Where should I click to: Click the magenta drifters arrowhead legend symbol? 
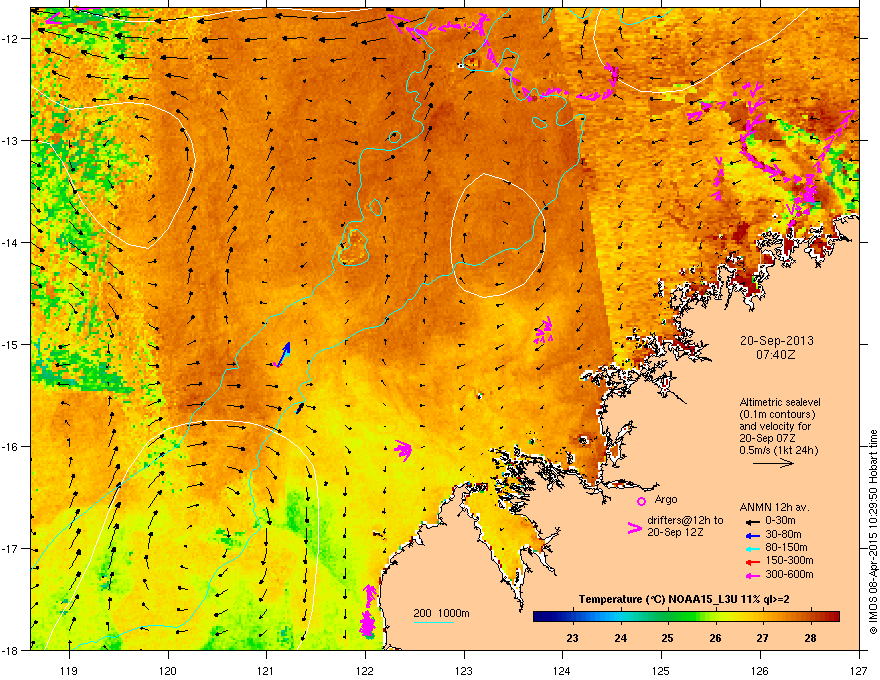(x=634, y=528)
